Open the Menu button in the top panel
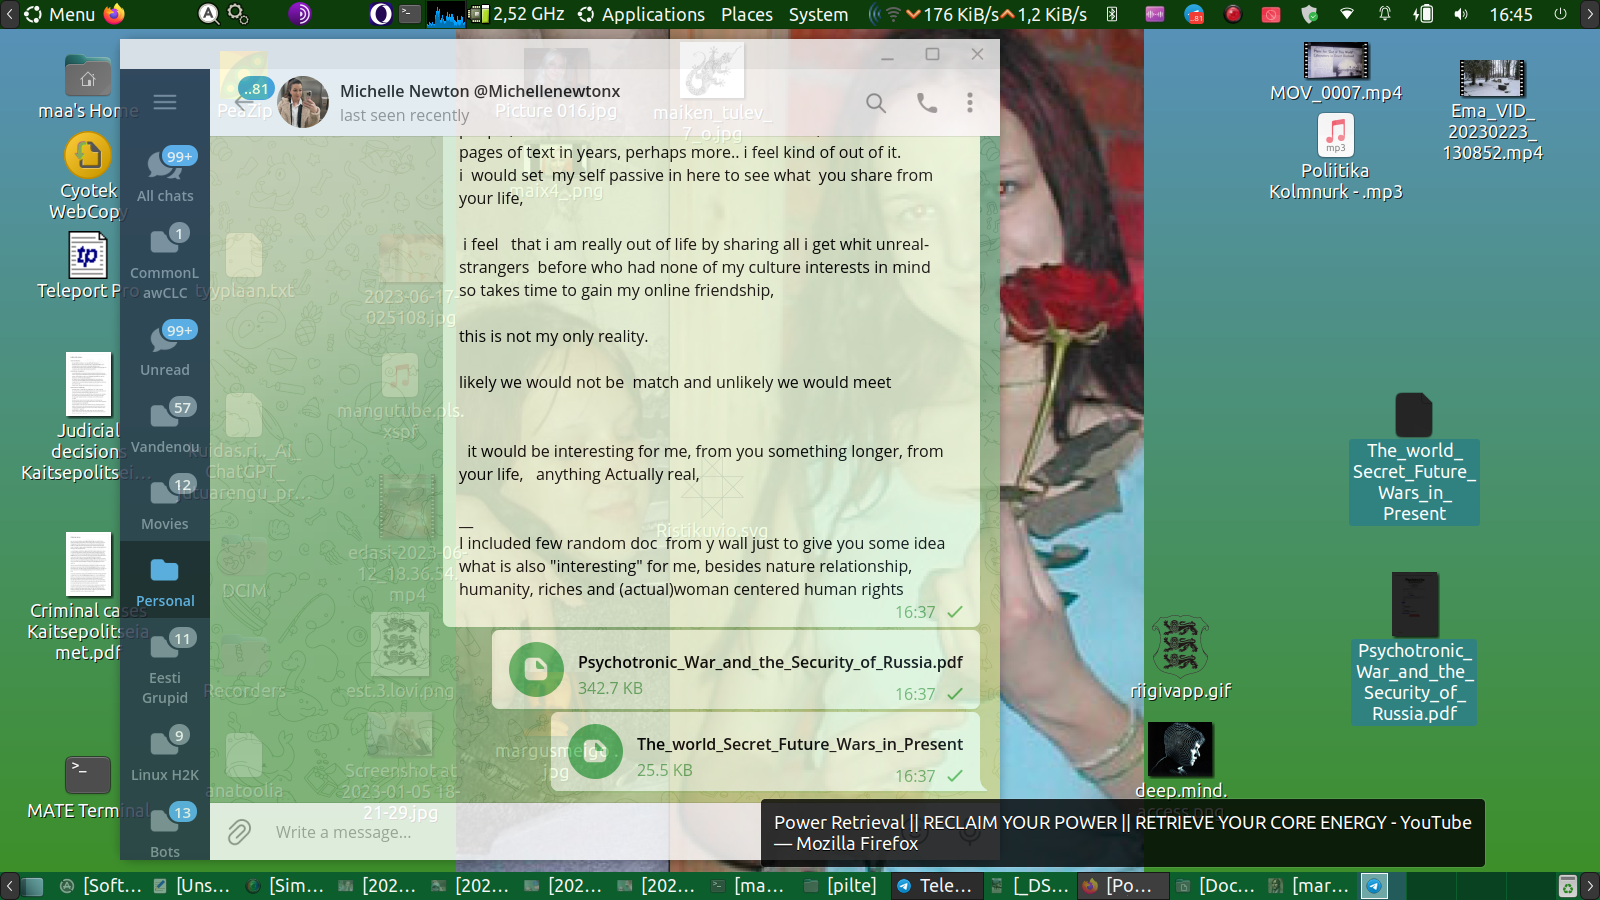The height and width of the screenshot is (900, 1600). point(59,14)
